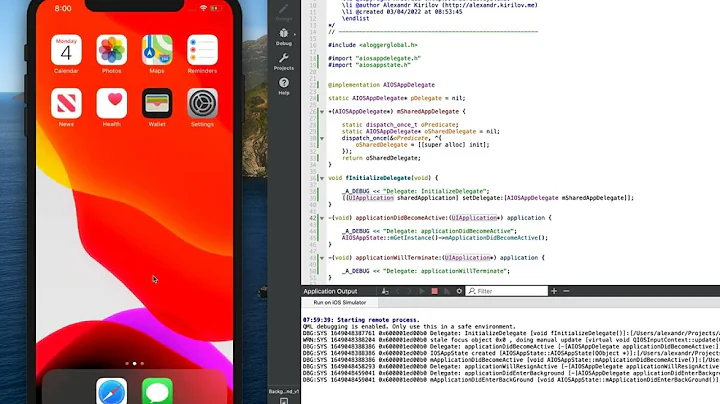
Task: Tap the News app icon
Action: [x=66, y=103]
